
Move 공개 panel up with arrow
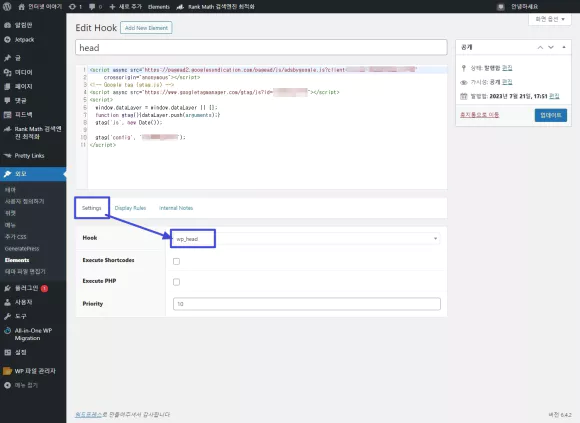click(x=540, y=47)
